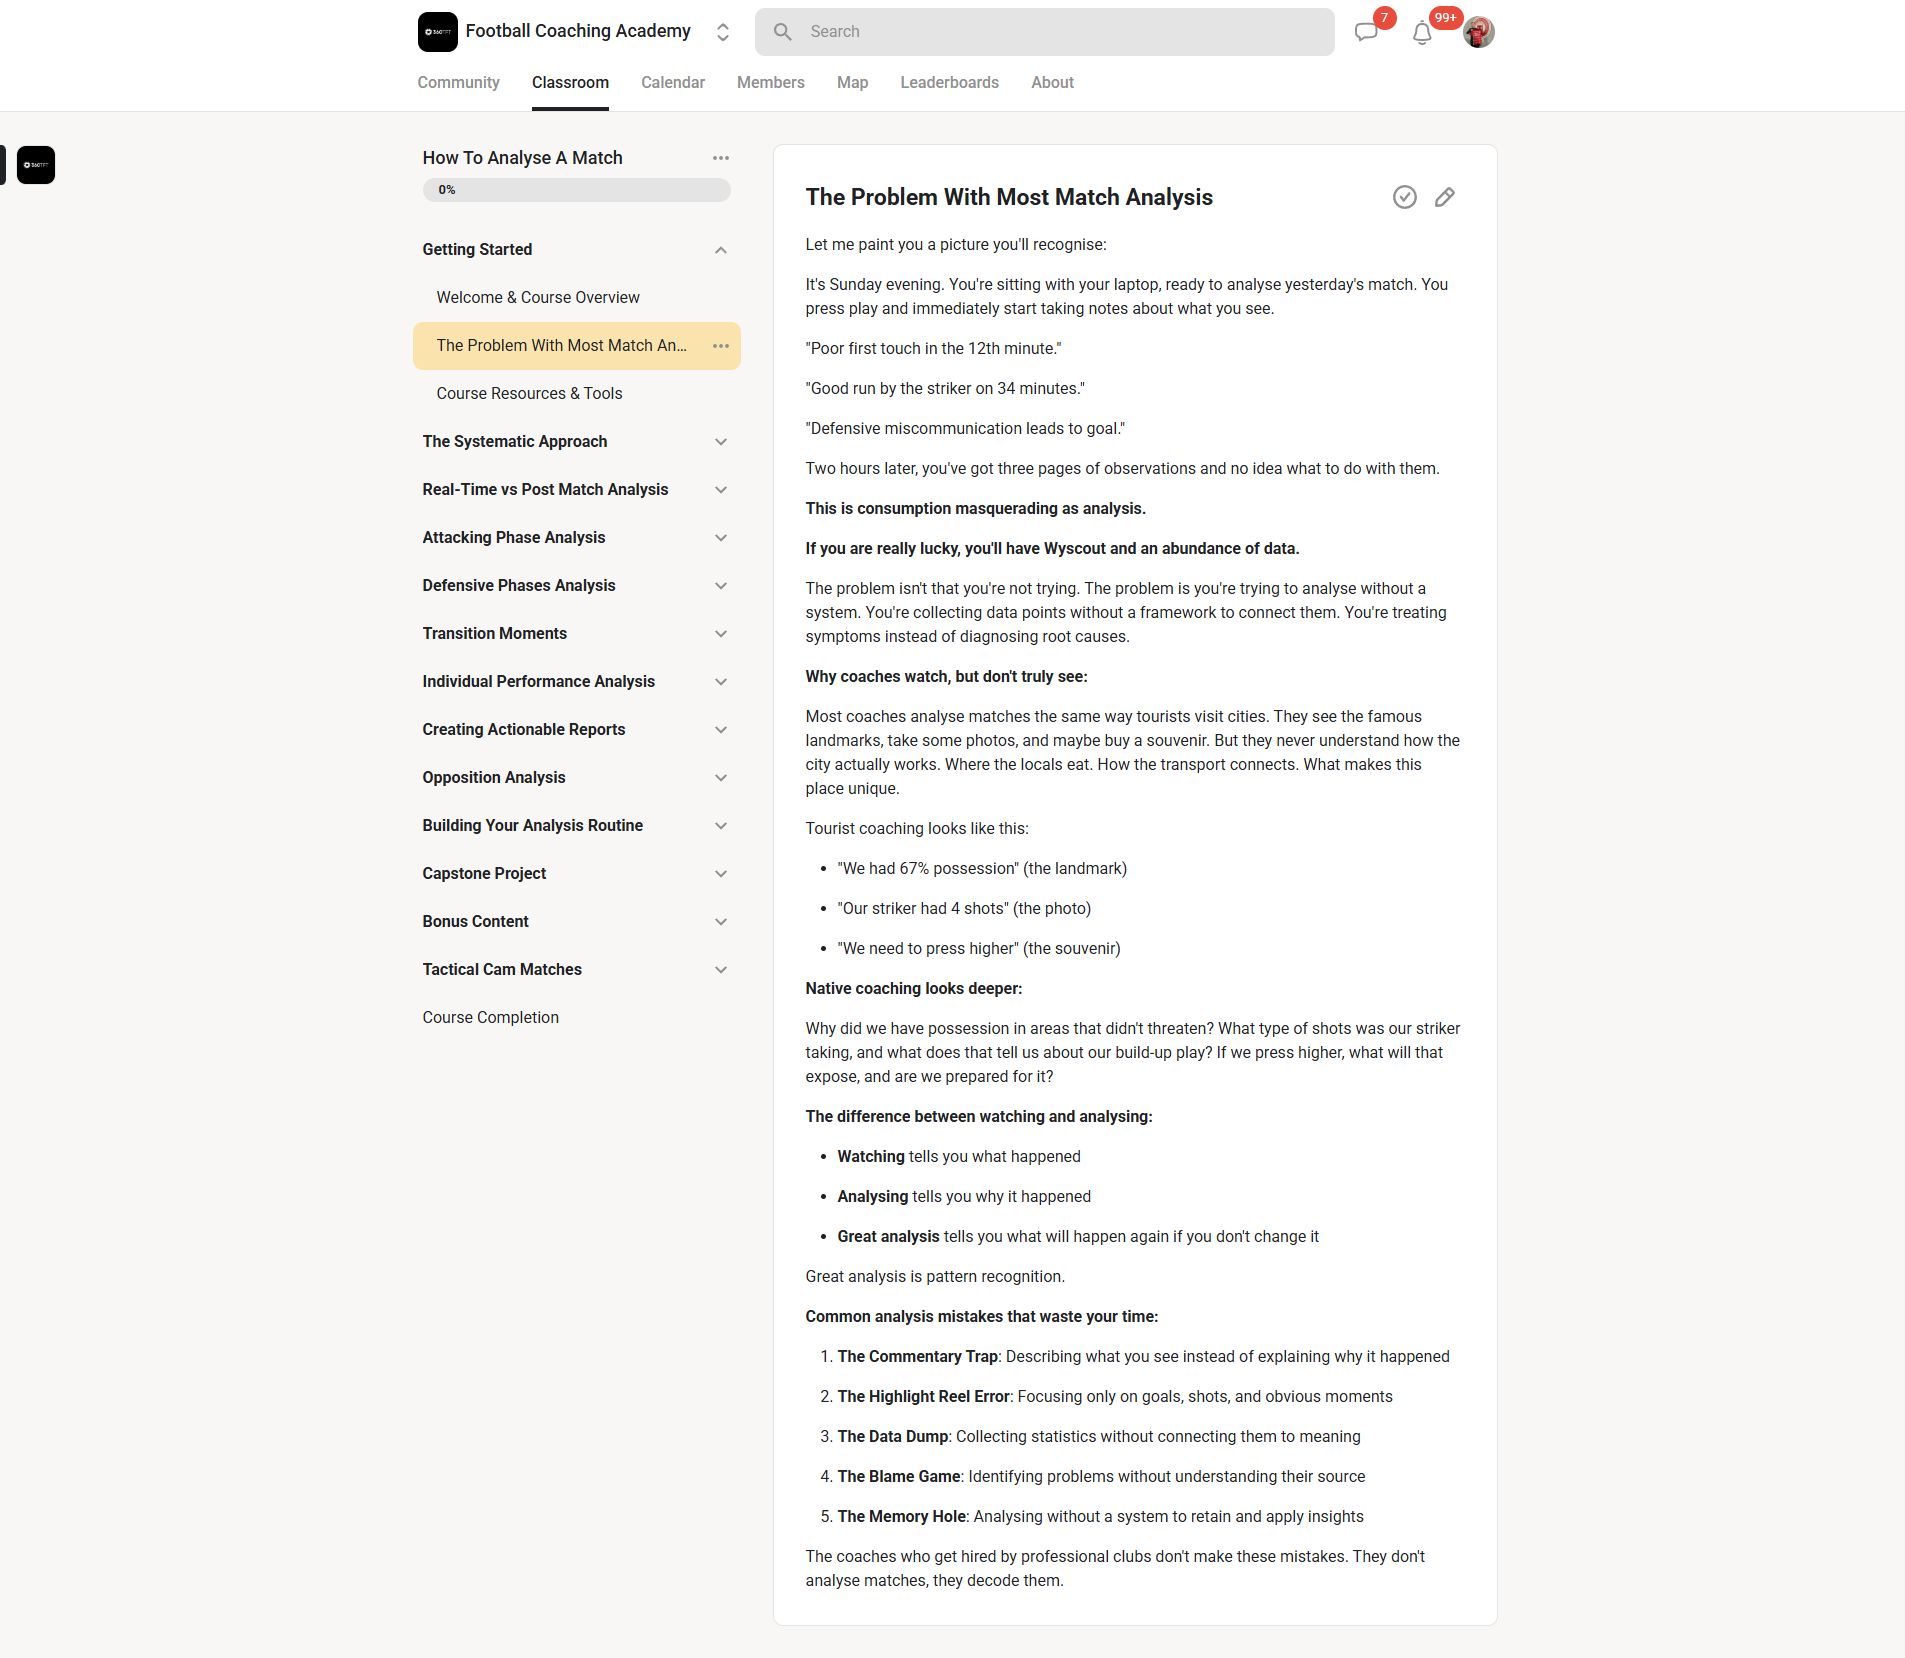Expand the Tactical Cam Matches section

click(x=720, y=970)
